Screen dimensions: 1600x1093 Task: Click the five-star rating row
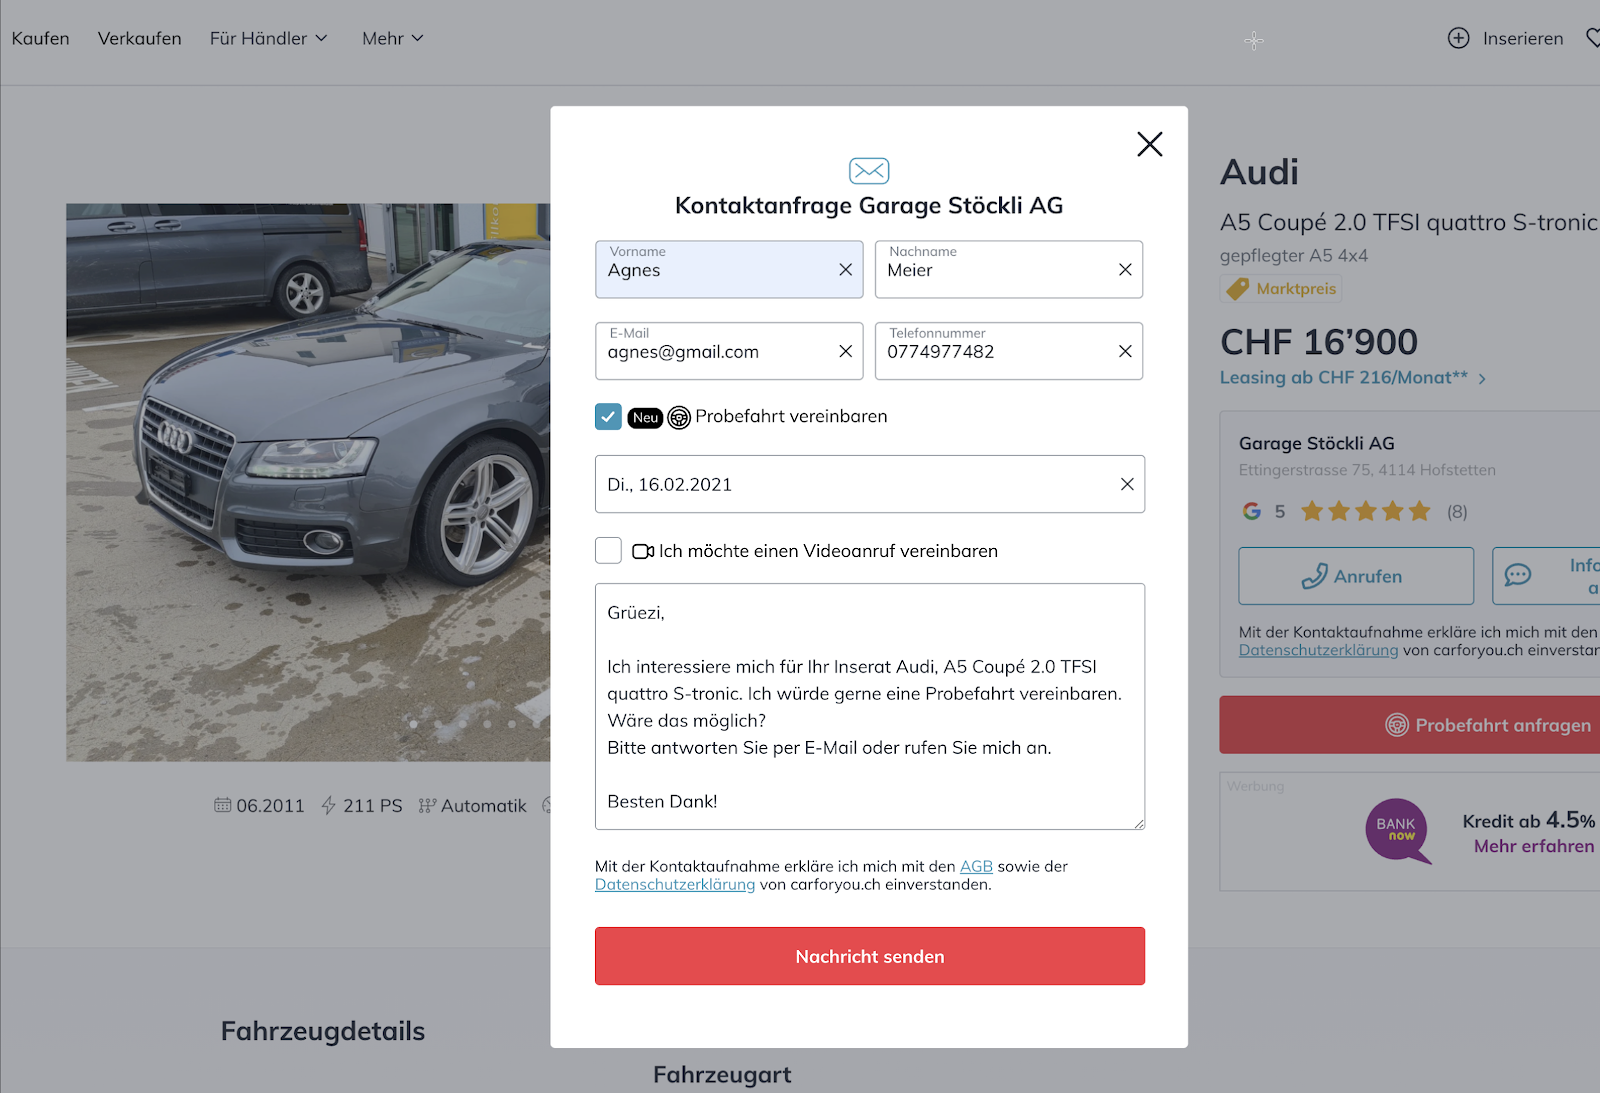click(1365, 512)
